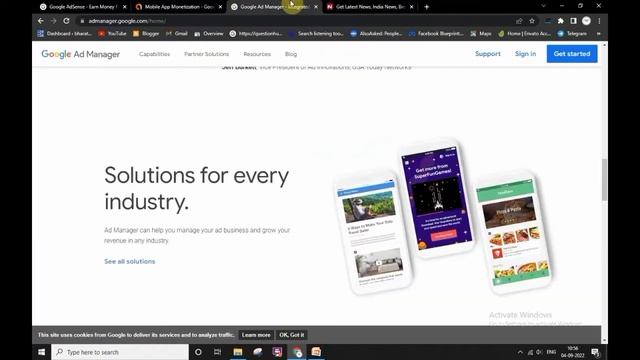This screenshot has width=640, height=360.
Task: Click the address bar URL field
Action: pyautogui.click(x=296, y=21)
